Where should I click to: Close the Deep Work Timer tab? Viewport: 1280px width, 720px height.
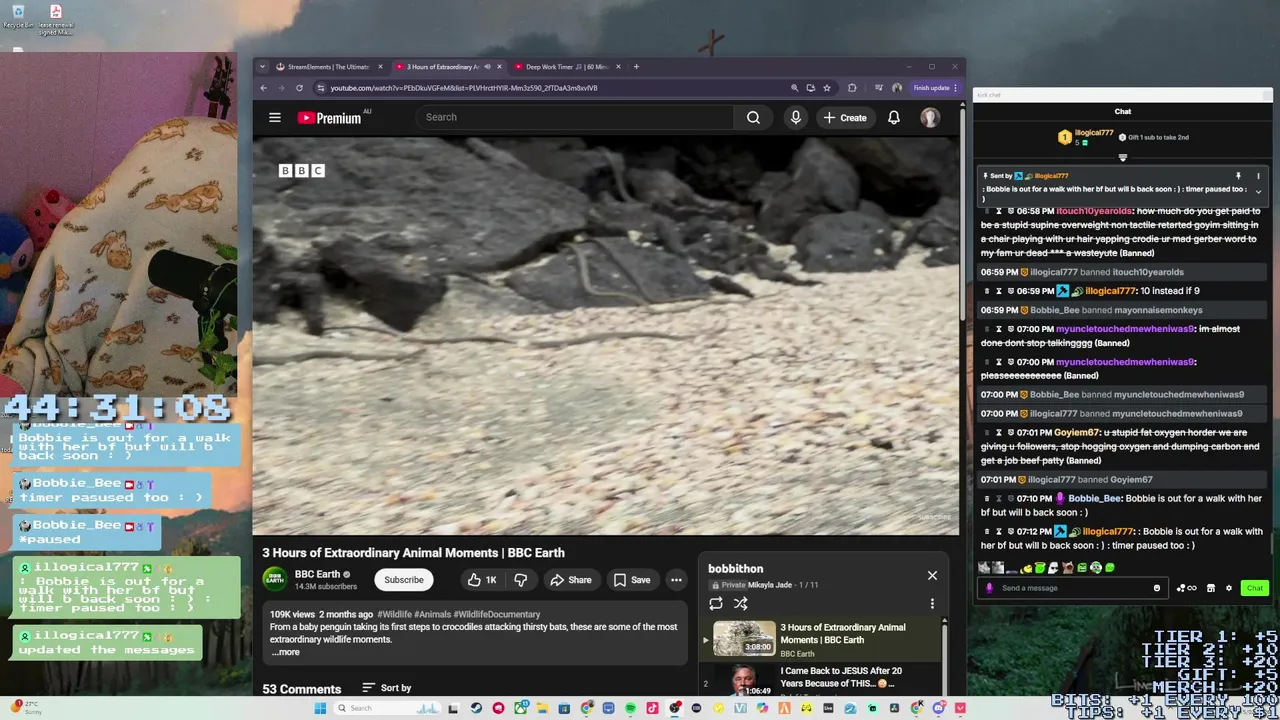click(x=618, y=67)
